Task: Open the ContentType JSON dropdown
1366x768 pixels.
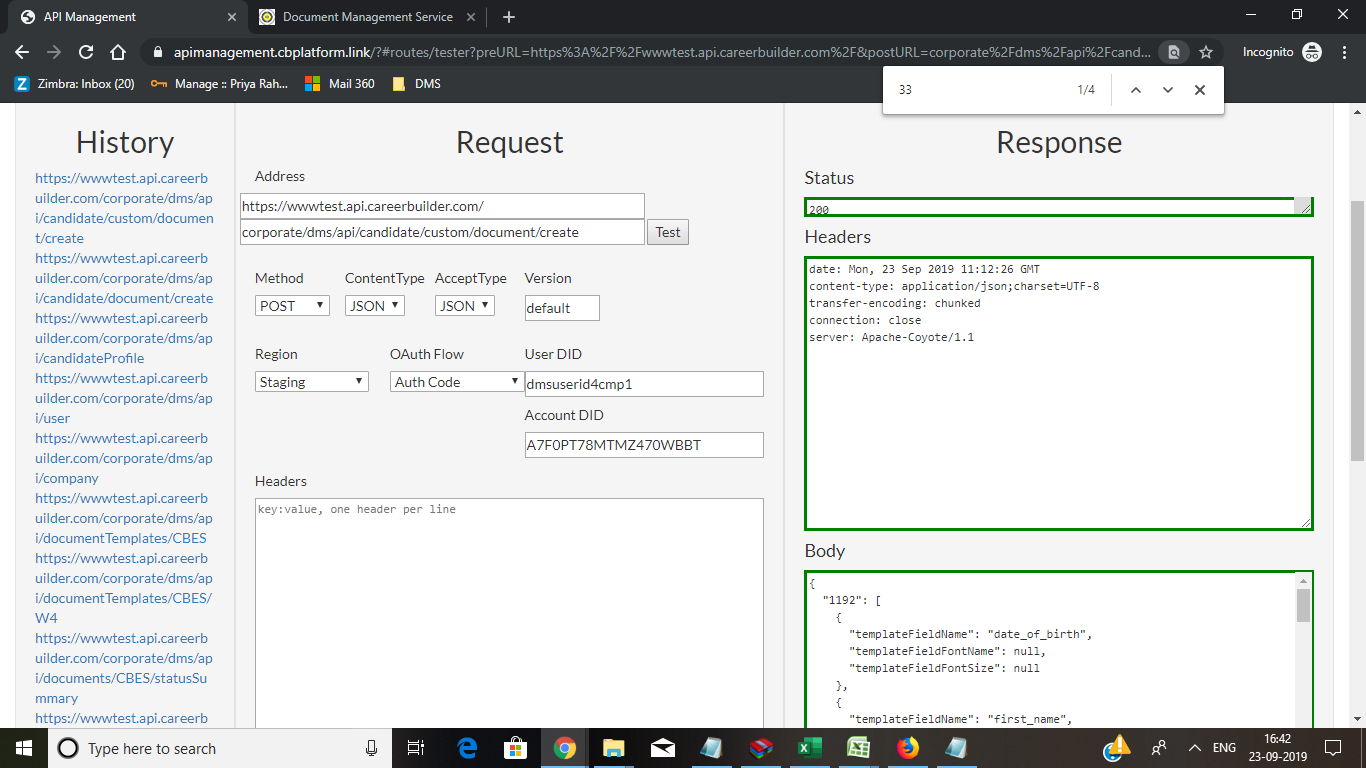Action: pyautogui.click(x=375, y=306)
